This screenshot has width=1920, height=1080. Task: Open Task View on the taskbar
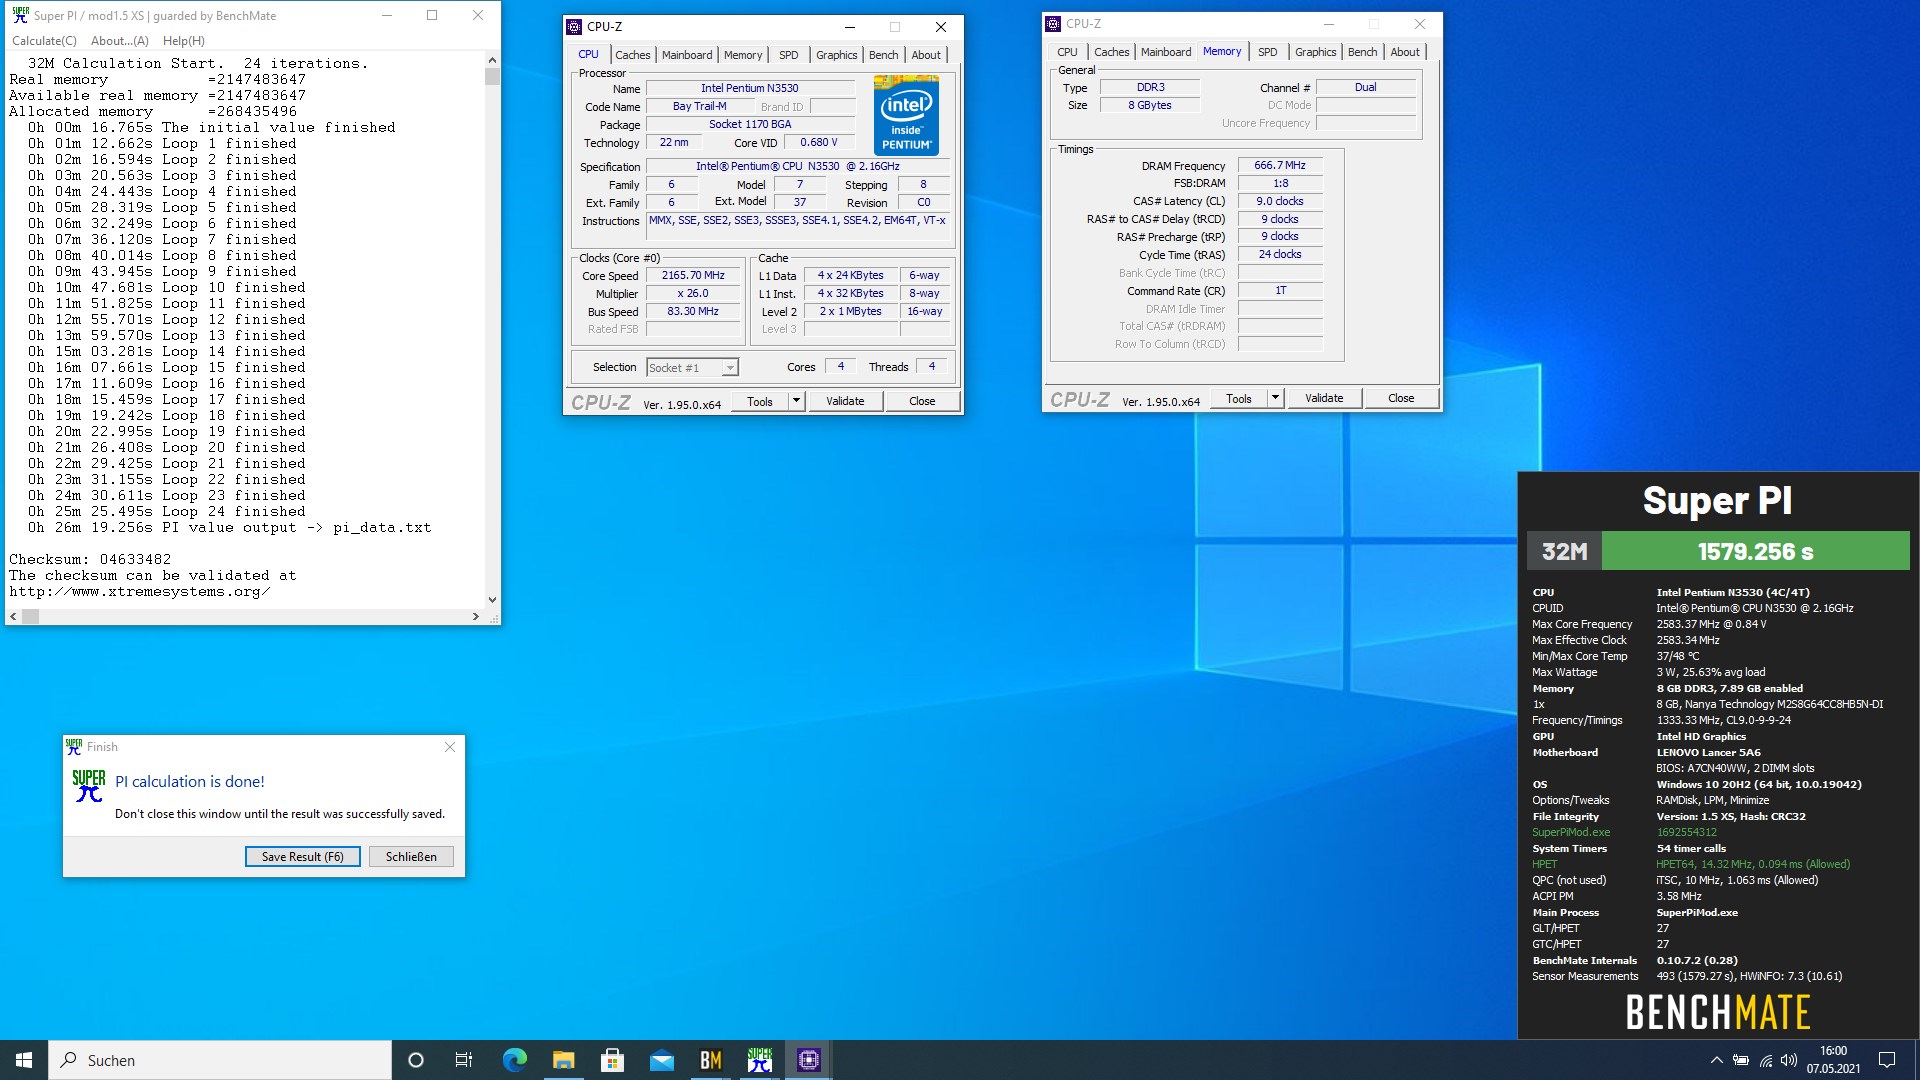click(x=464, y=1060)
